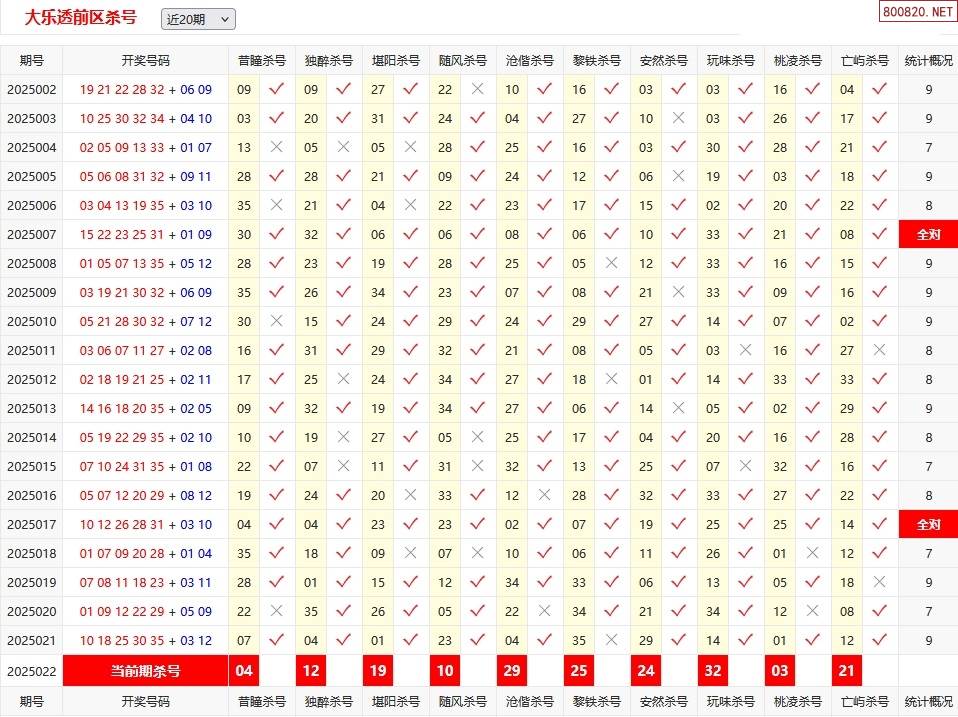Click the 随风杀号 header in the top header row
The height and width of the screenshot is (717, 958).
(x=463, y=60)
